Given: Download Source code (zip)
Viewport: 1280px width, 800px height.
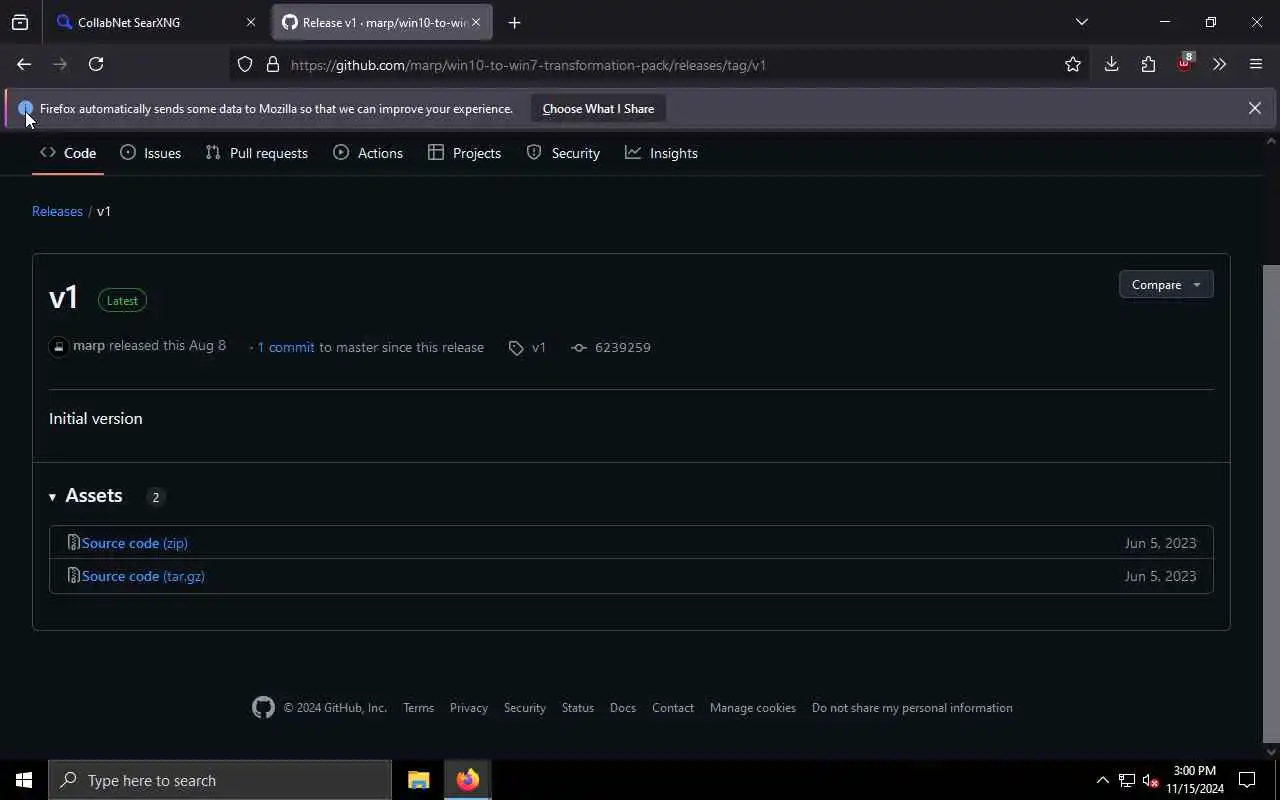Looking at the screenshot, I should click(135, 543).
